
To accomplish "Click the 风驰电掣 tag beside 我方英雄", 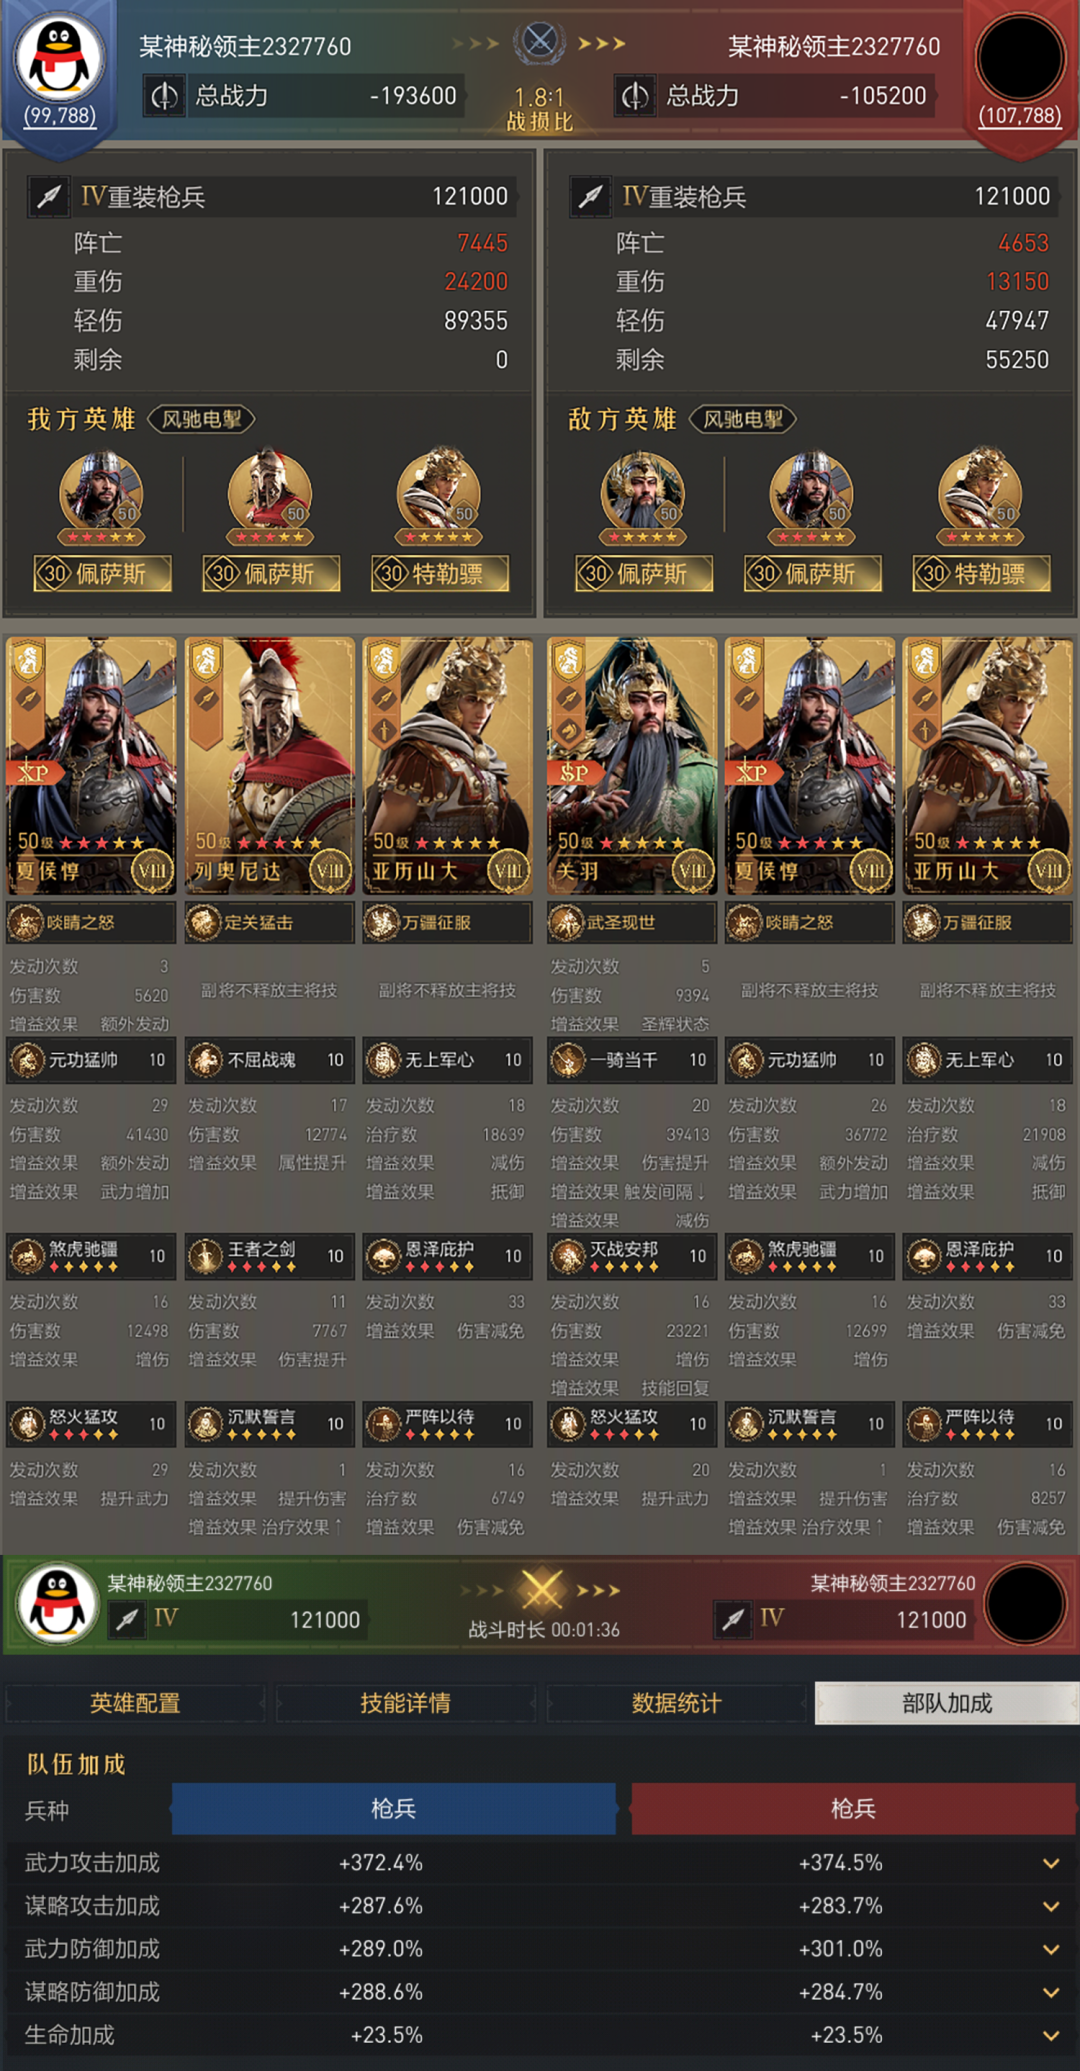I will pos(202,419).
